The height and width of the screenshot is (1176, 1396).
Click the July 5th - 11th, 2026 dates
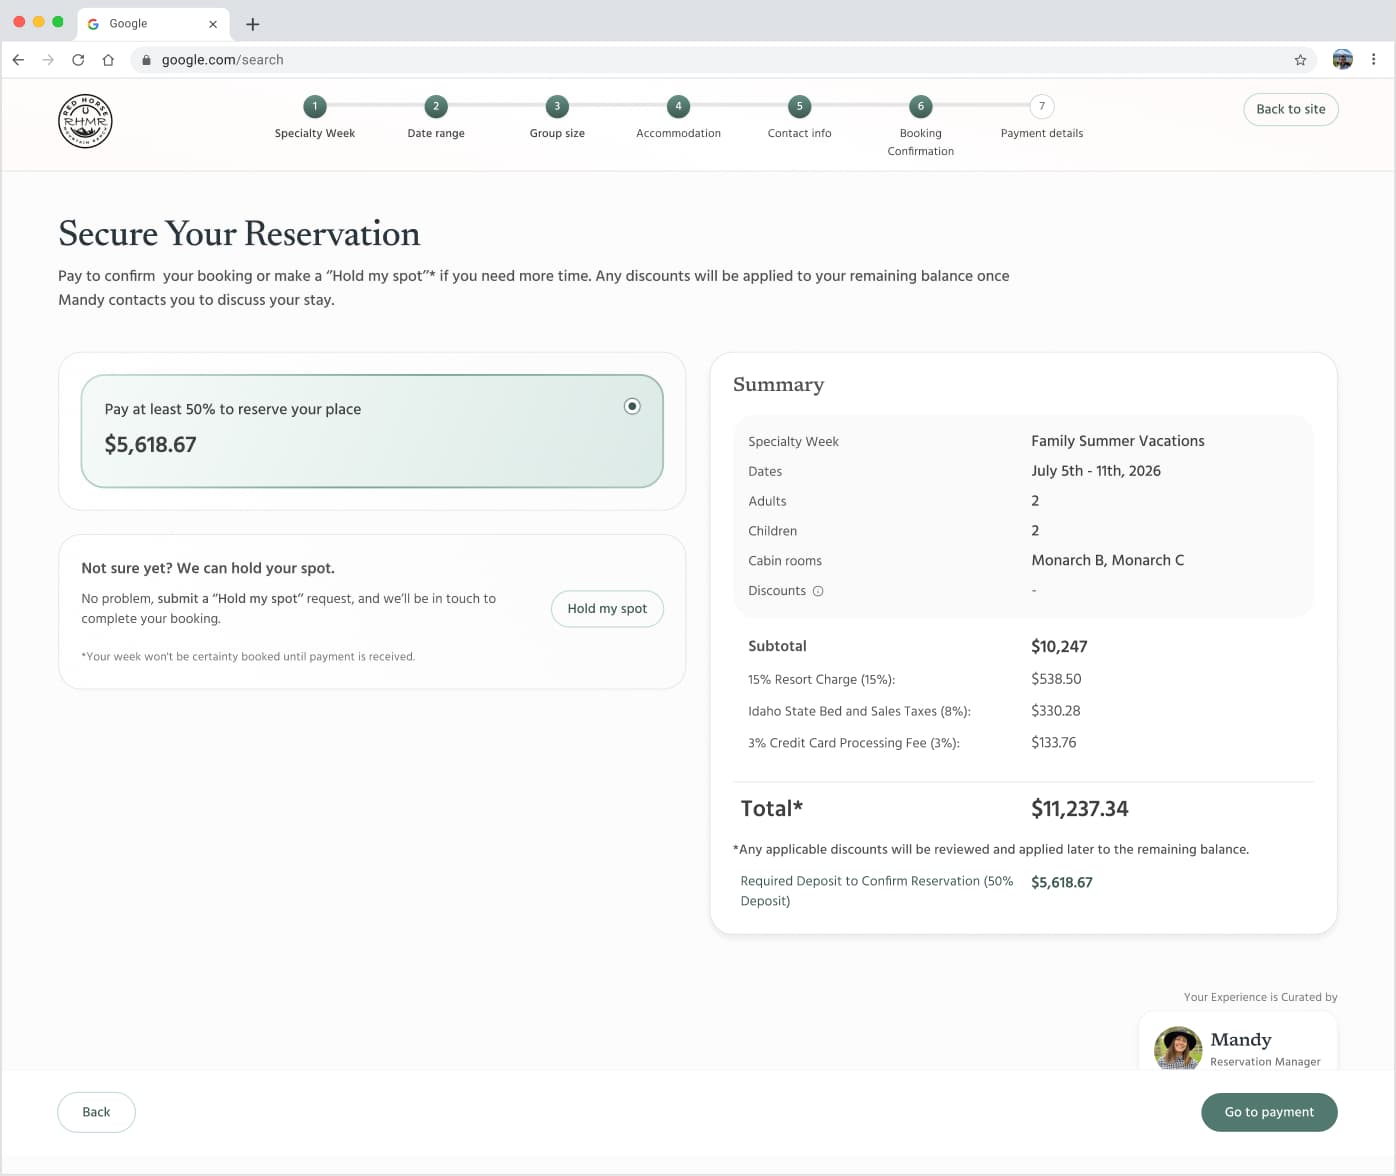pos(1096,471)
